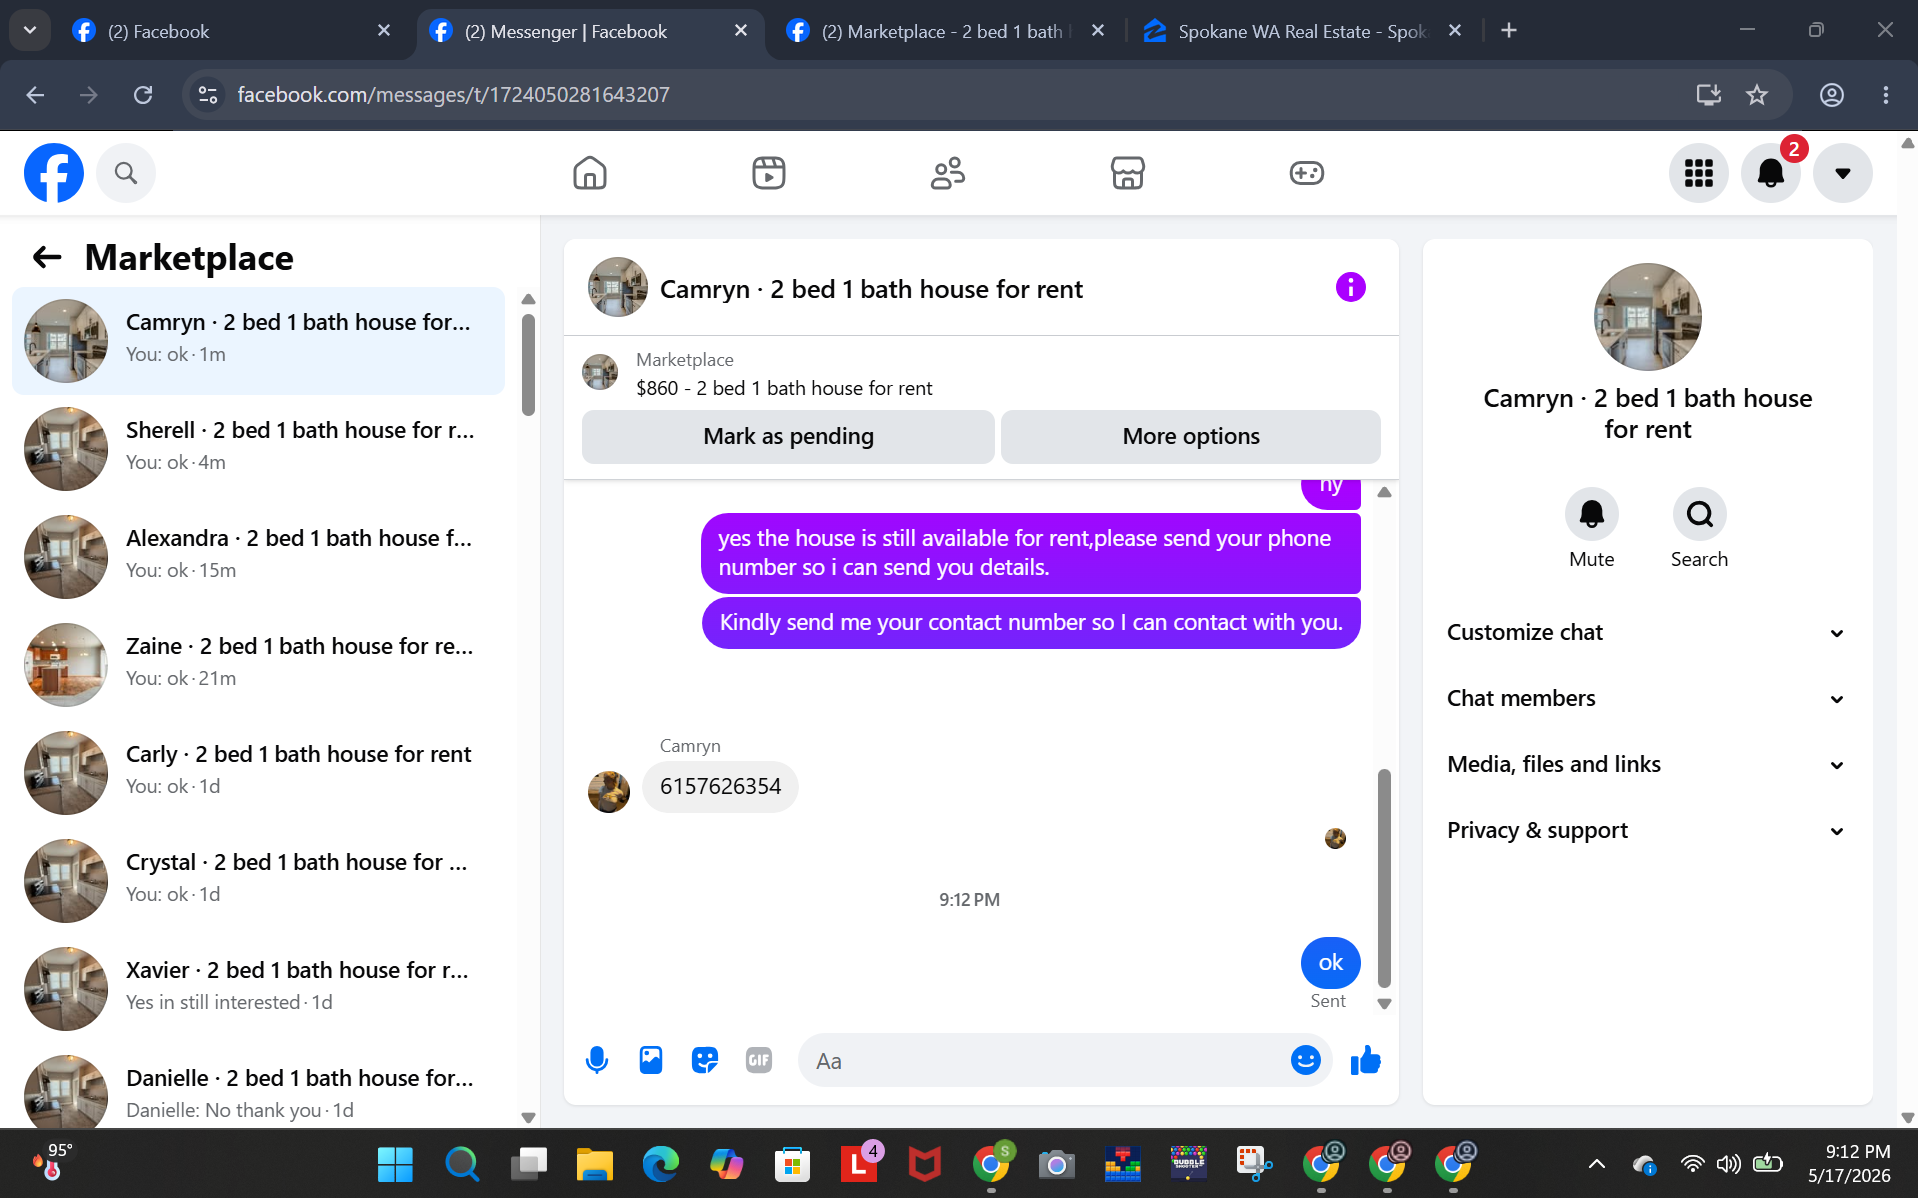The height and width of the screenshot is (1198, 1918).
Task: Click the sent 'ok' message bubble
Action: click(1330, 963)
